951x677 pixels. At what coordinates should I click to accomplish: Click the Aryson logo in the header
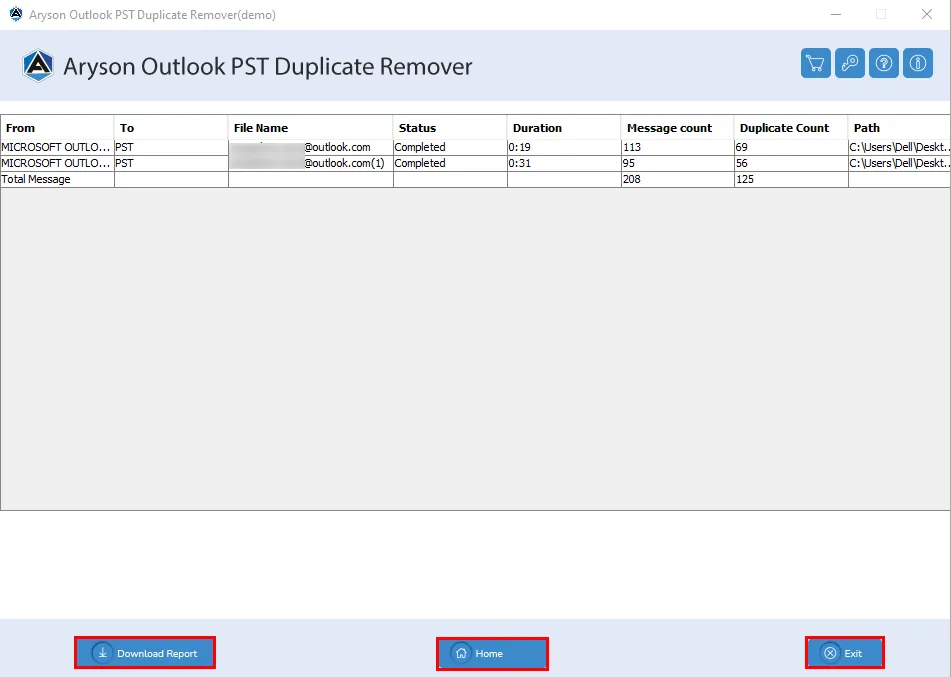38,66
